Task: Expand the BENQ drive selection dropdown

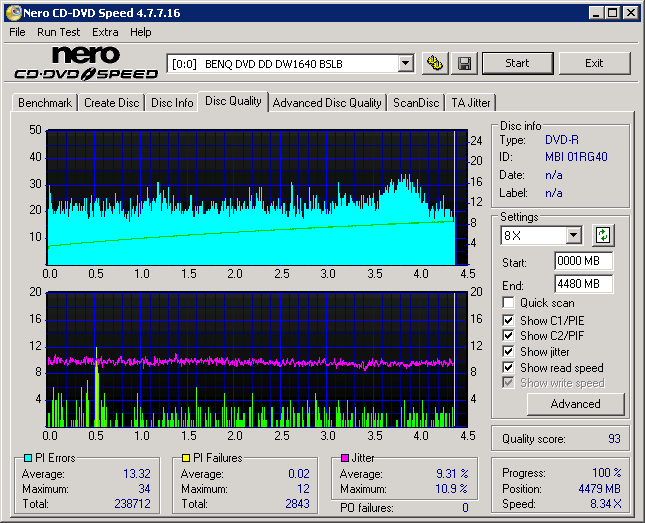Action: tap(405, 64)
